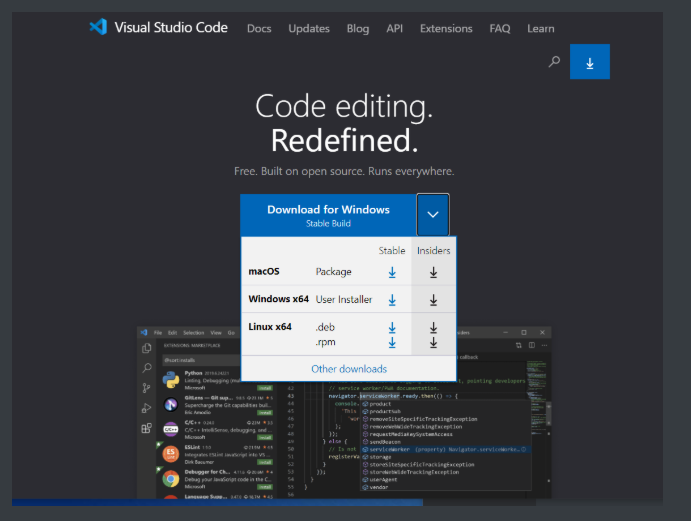This screenshot has width=691, height=521.
Task: Click the ESLint extension logo in preview
Action: 171,454
